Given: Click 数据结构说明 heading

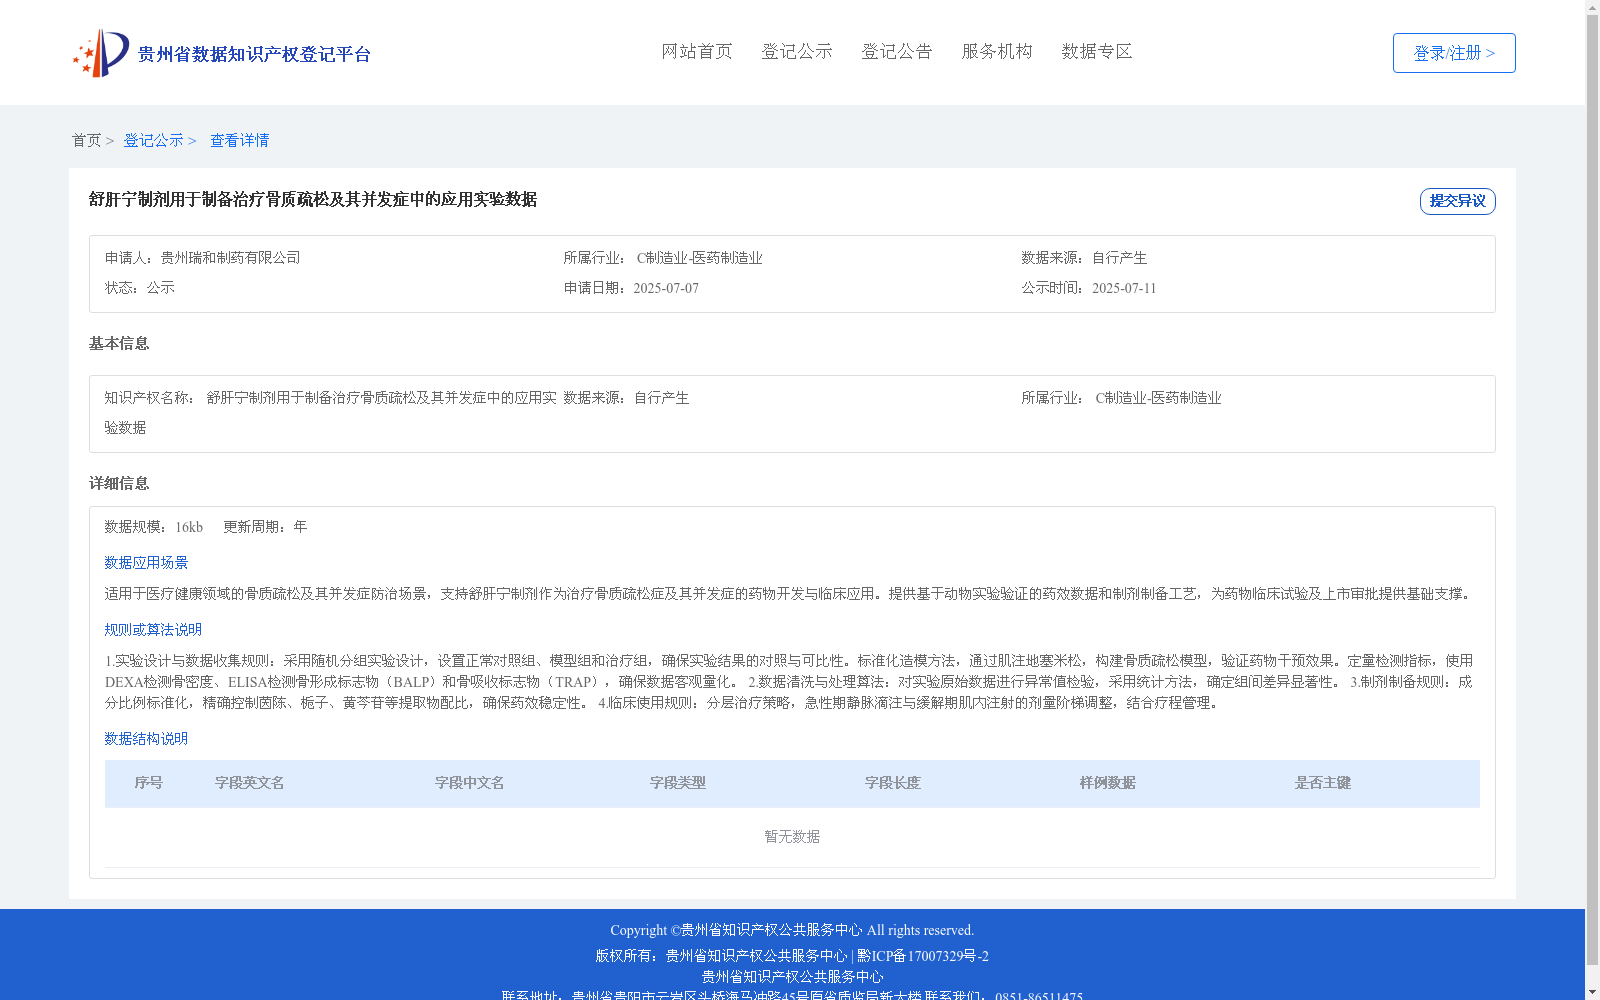Looking at the screenshot, I should pyautogui.click(x=146, y=739).
